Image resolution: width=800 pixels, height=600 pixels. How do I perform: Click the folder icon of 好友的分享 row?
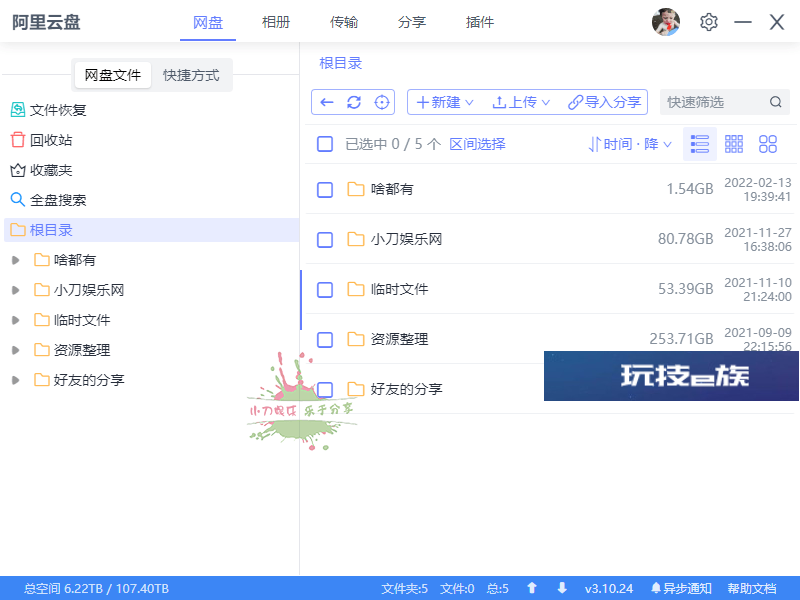point(356,389)
